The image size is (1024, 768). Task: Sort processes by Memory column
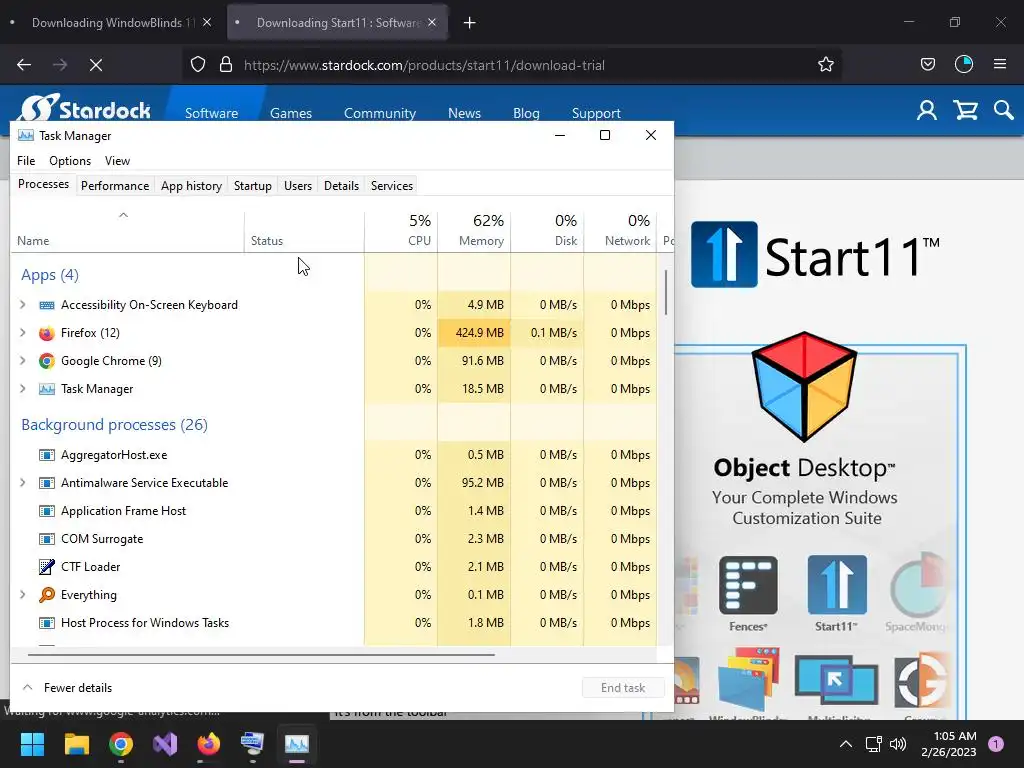point(474,231)
